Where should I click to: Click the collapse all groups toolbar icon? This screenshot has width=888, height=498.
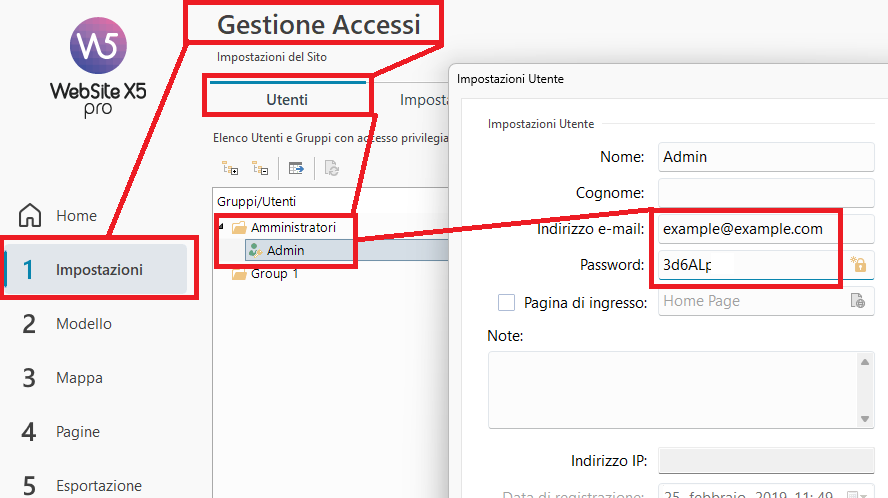(x=261, y=169)
